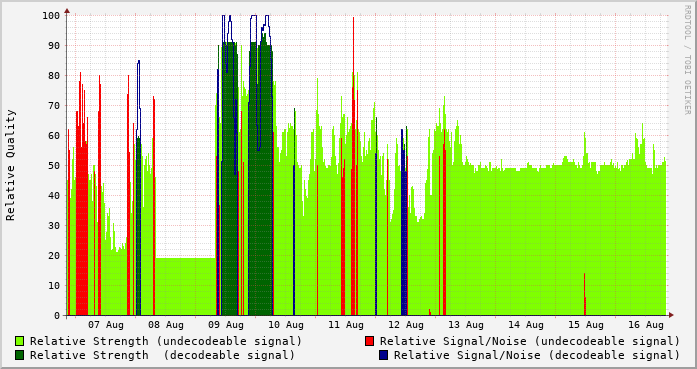Image resolution: width=697 pixels, height=369 pixels.
Task: Click the '50' y-axis value
Action: [54, 166]
